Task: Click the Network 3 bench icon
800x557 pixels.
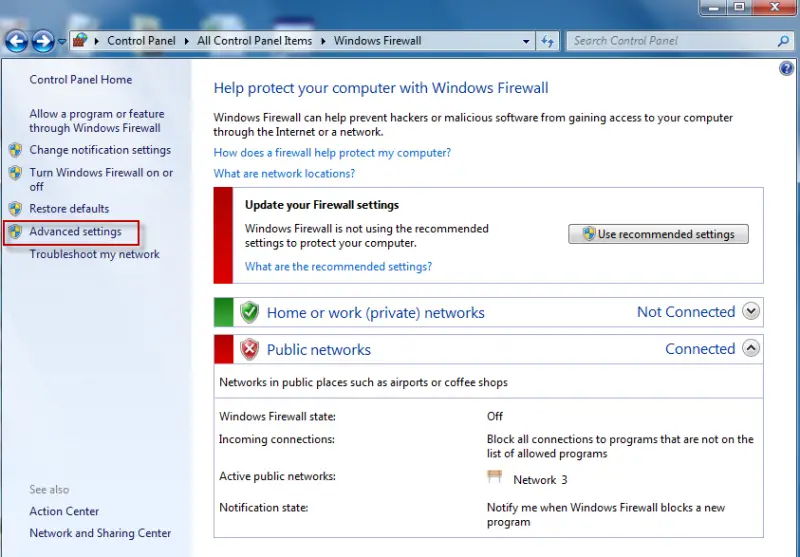Action: click(494, 477)
